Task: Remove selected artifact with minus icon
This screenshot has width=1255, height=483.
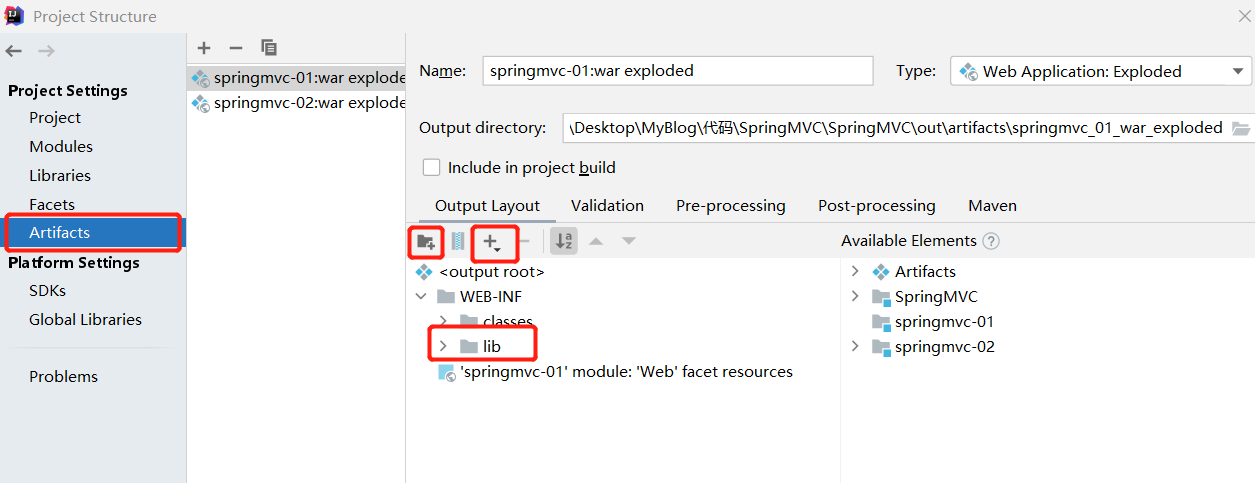Action: 236,47
